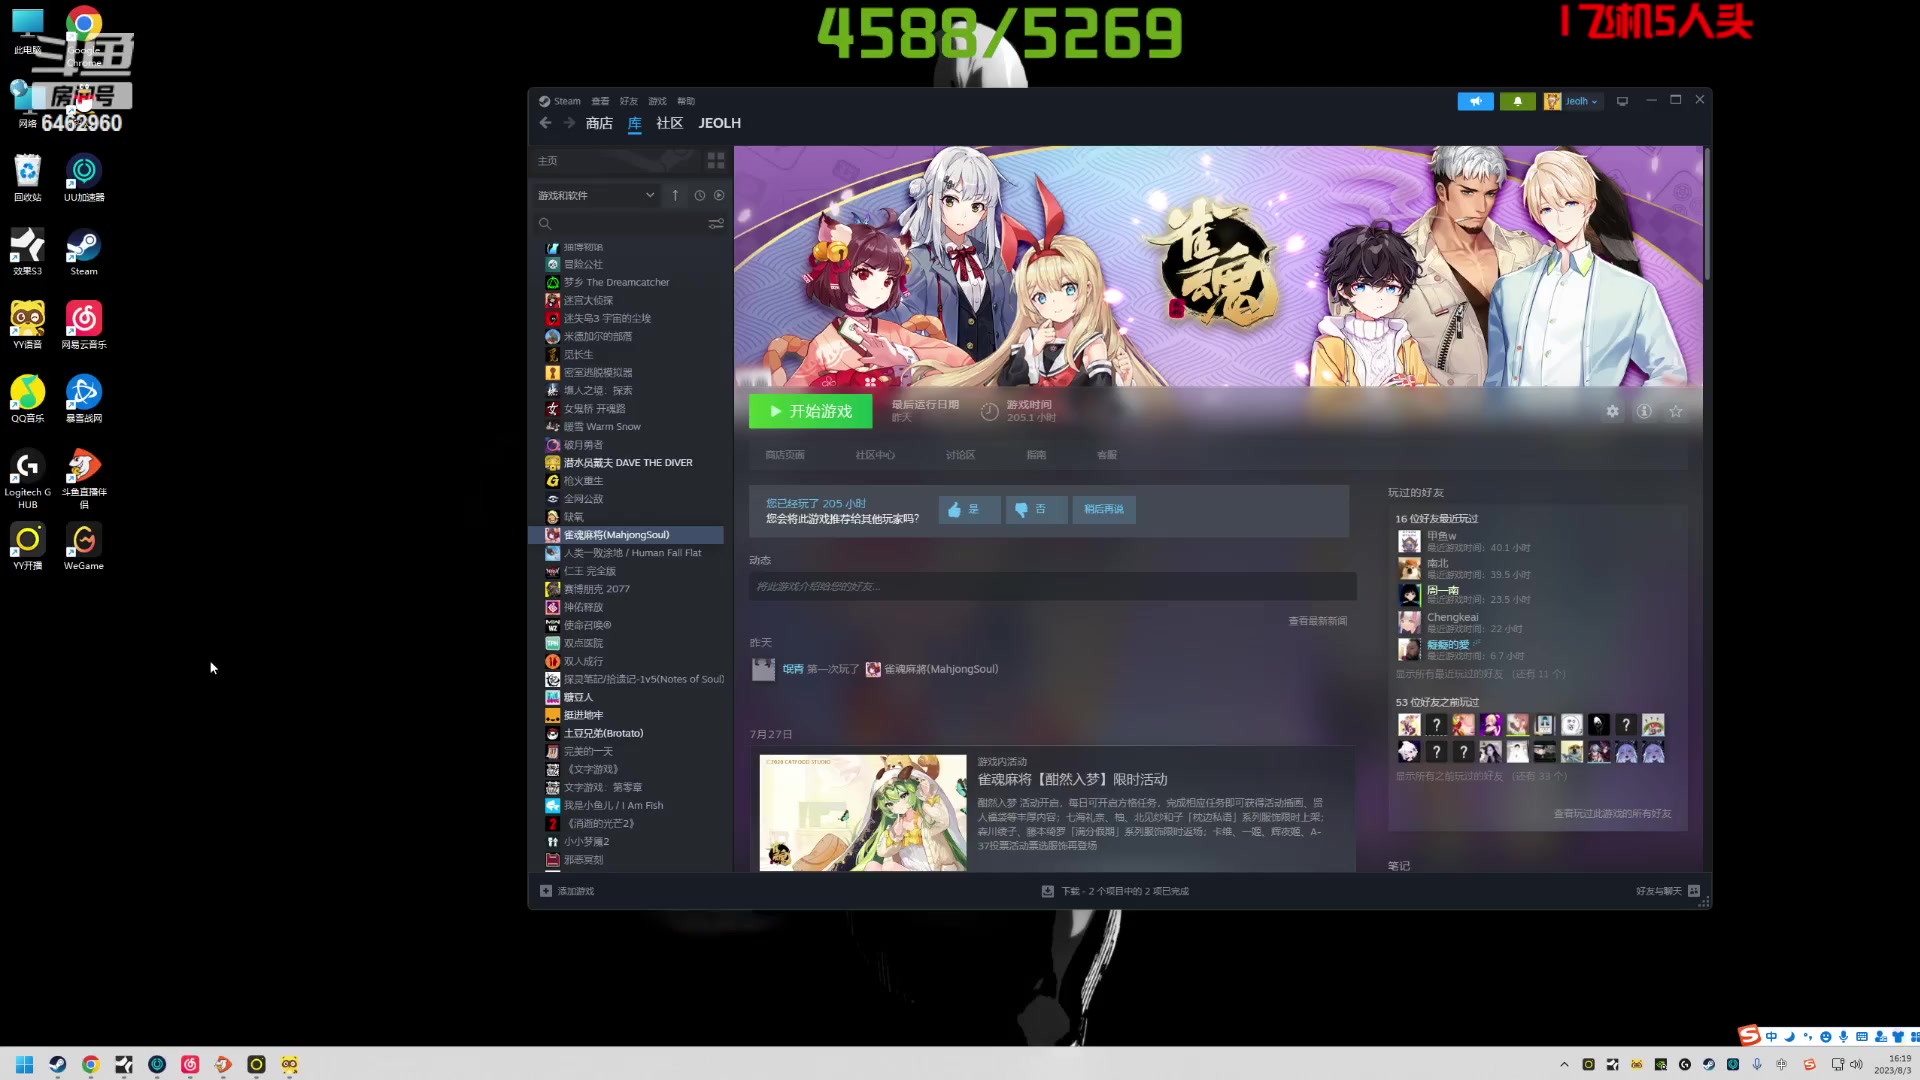Add game to favorites star icon
1920x1080 pixels.
click(x=1676, y=411)
